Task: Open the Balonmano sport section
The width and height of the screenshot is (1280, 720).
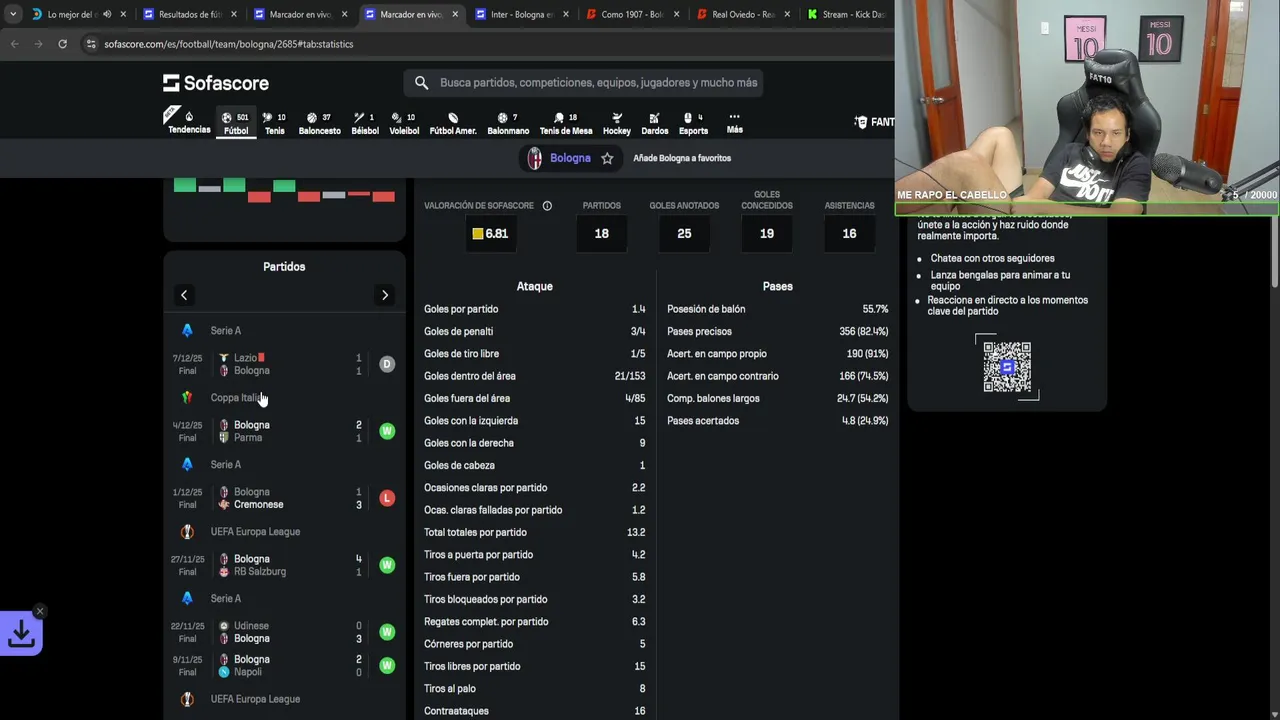Action: (508, 123)
